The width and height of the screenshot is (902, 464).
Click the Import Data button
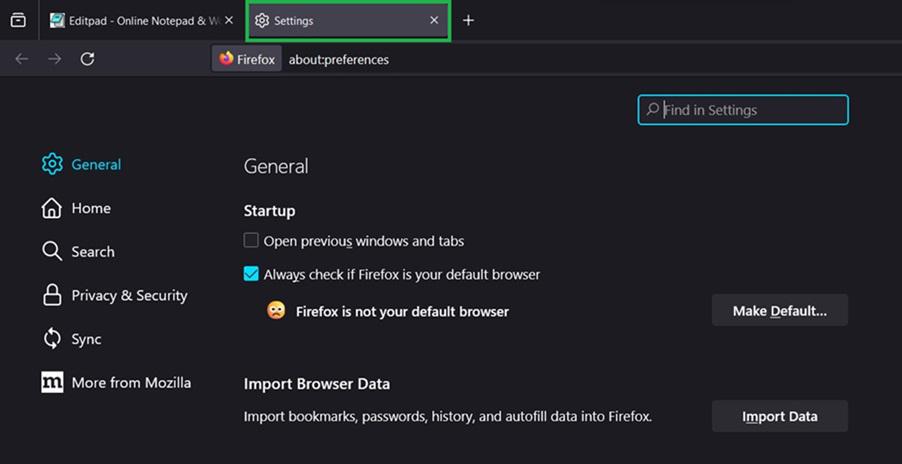coord(779,416)
